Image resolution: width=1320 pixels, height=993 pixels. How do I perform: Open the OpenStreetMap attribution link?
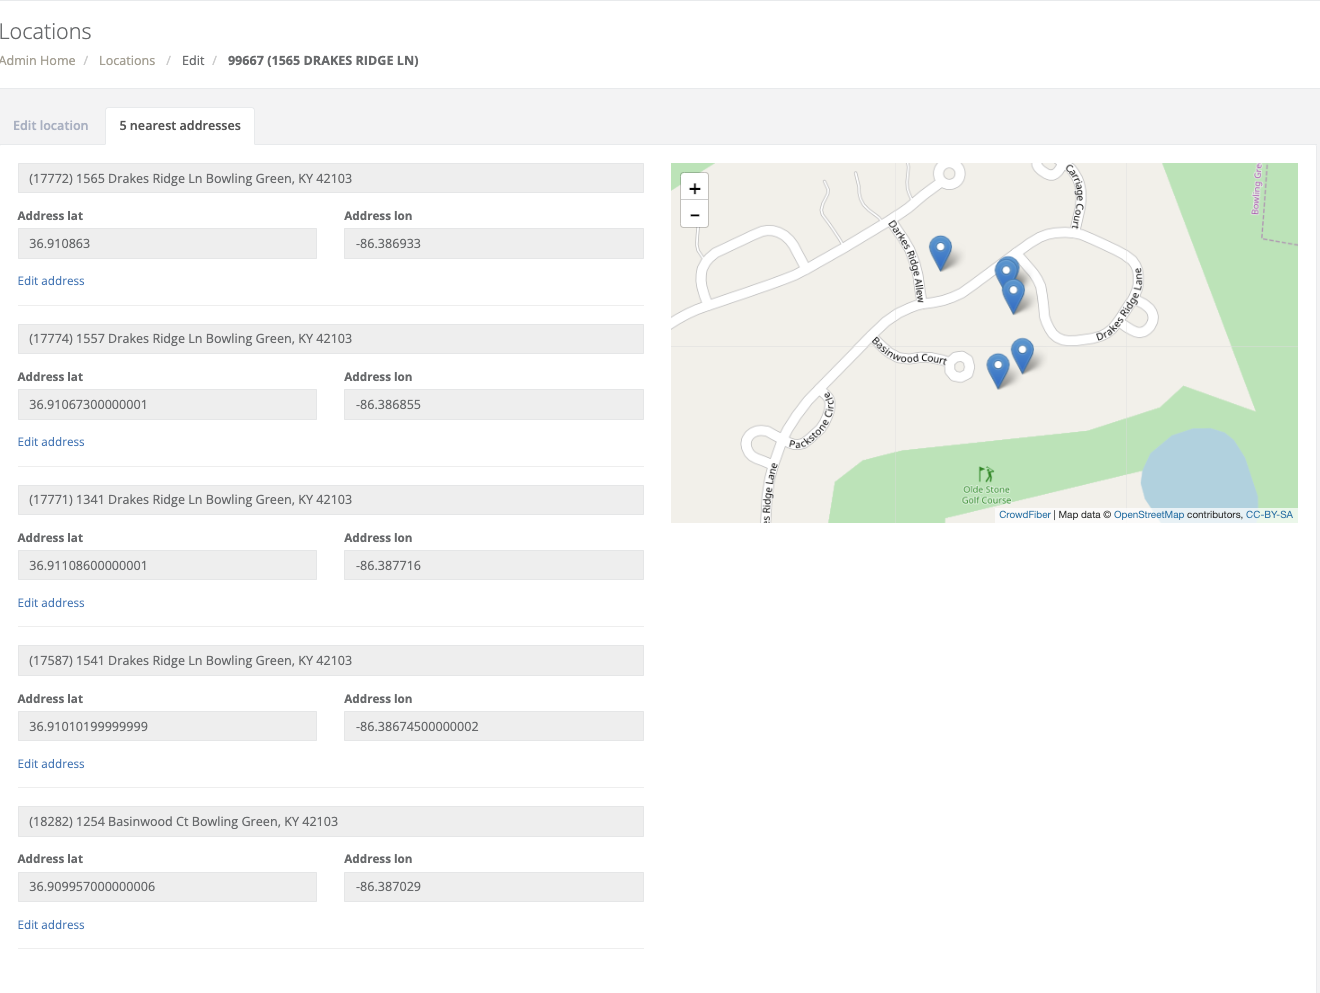tap(1148, 514)
